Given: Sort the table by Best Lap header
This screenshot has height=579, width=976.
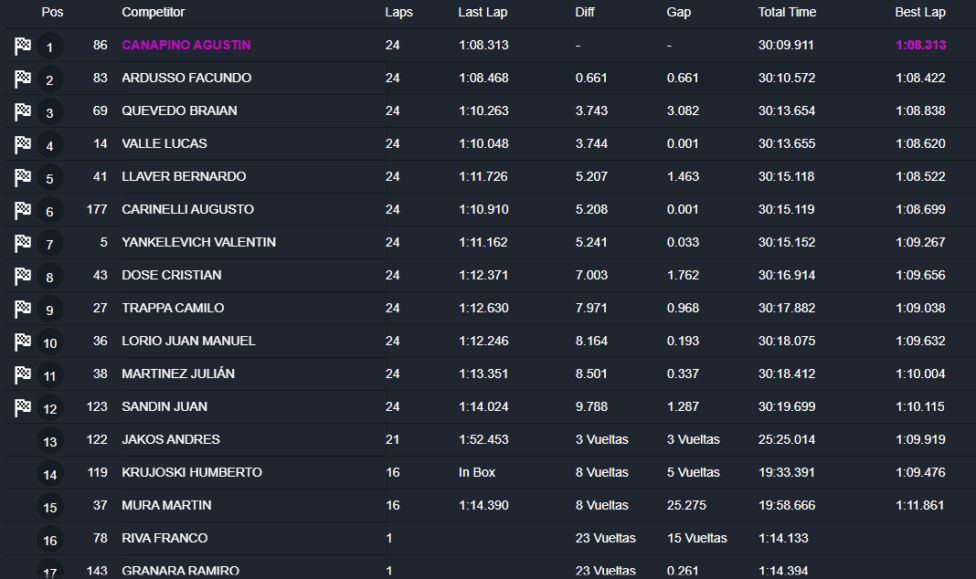Looking at the screenshot, I should (920, 12).
